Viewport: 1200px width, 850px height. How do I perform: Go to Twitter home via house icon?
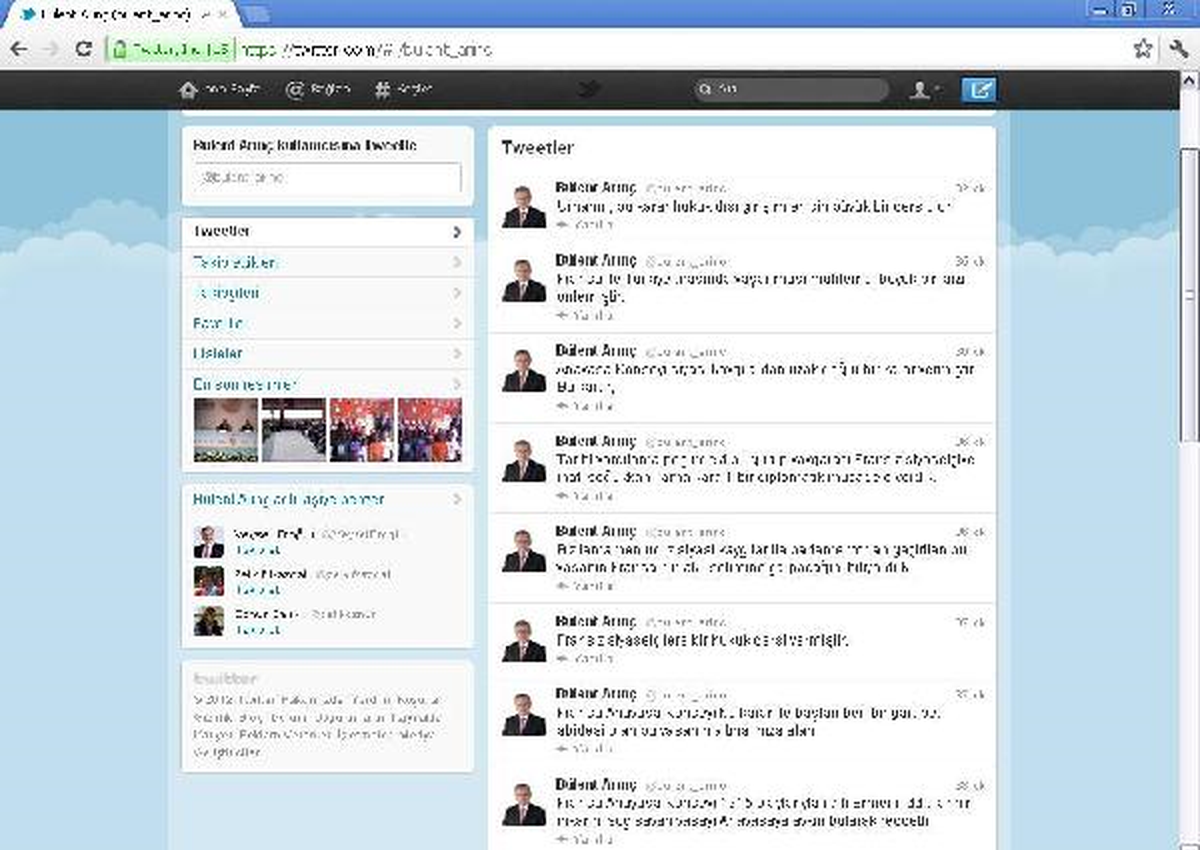tap(188, 90)
